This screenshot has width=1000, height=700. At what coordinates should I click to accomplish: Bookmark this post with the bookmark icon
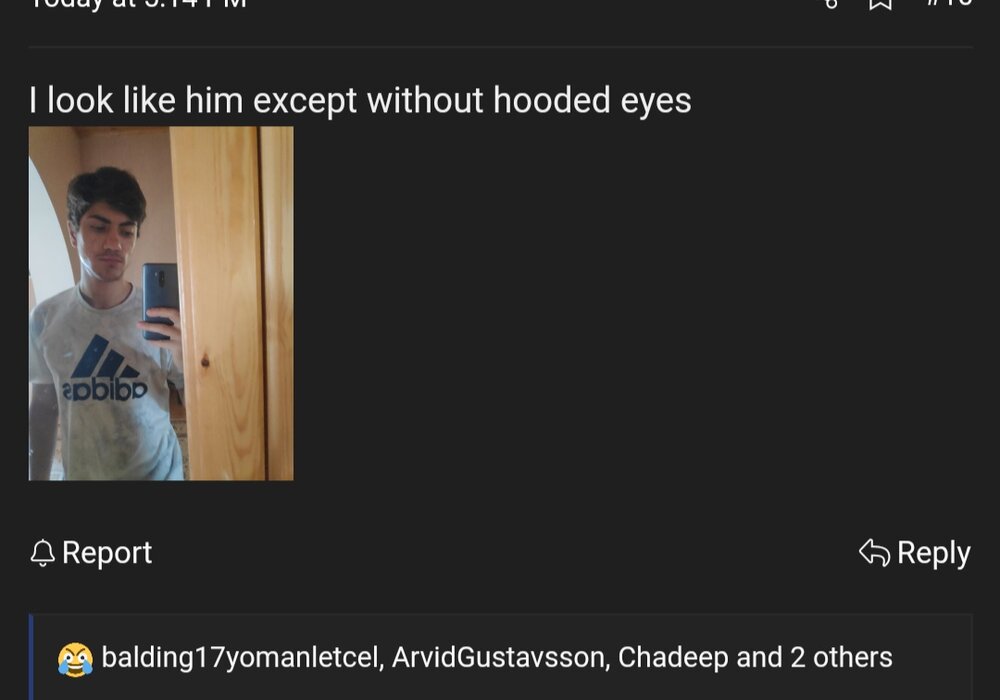pyautogui.click(x=881, y=3)
